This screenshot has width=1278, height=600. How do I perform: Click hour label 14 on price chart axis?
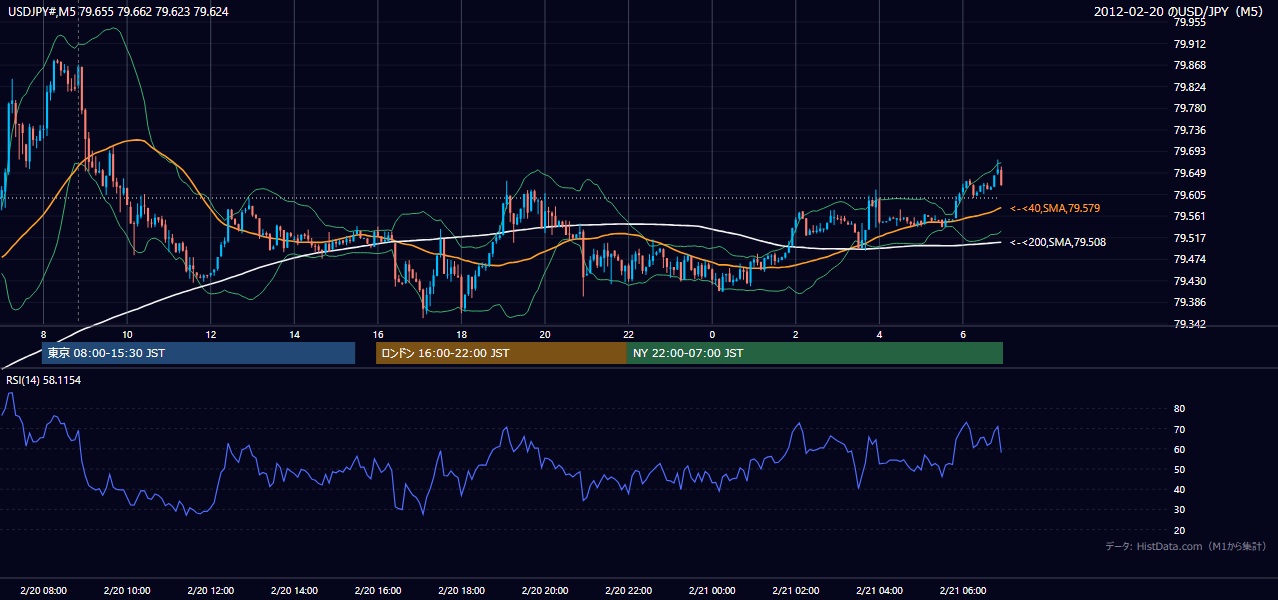click(294, 334)
